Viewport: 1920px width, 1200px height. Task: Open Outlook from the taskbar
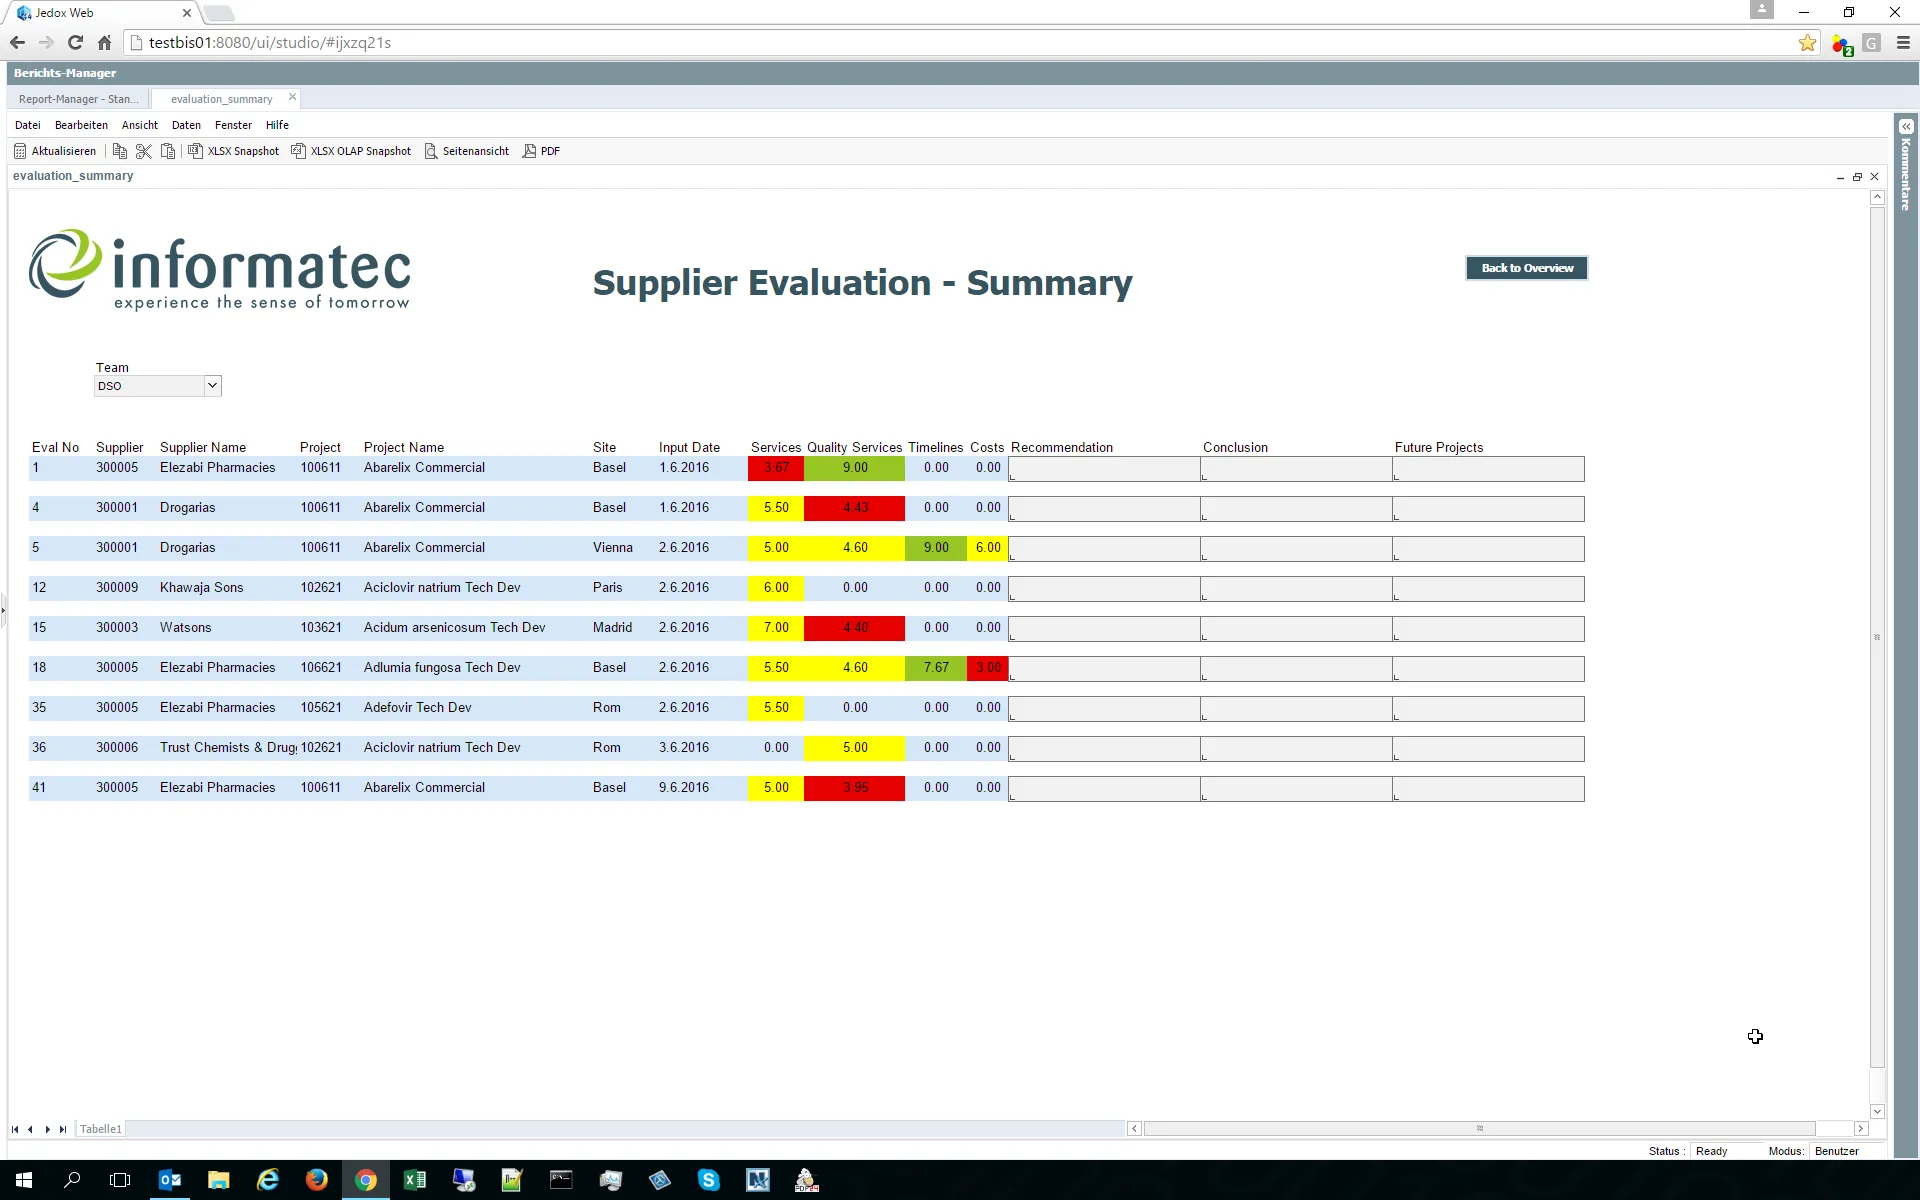point(170,1180)
